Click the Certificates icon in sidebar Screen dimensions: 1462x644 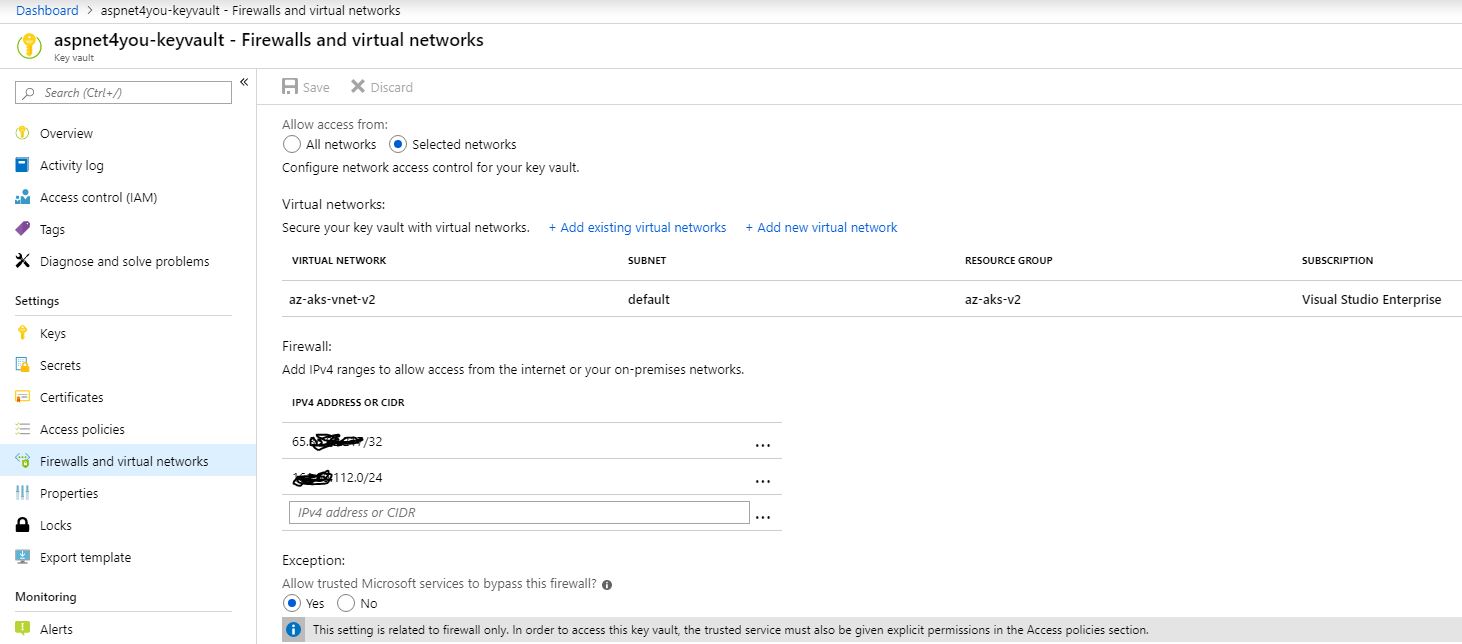tap(23, 397)
